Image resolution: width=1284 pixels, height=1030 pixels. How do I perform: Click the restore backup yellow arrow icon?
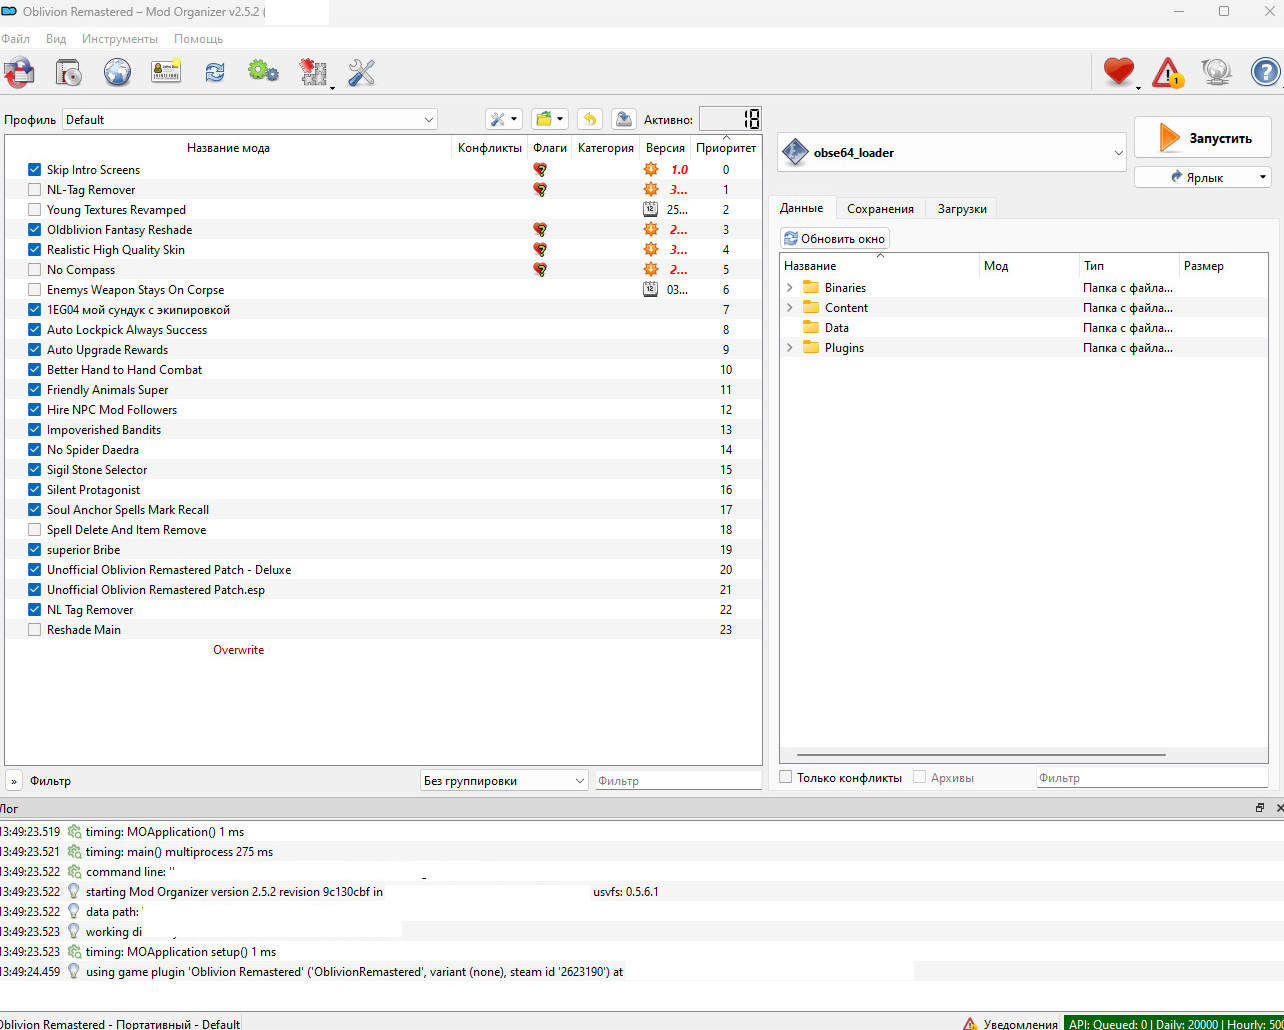pos(590,119)
